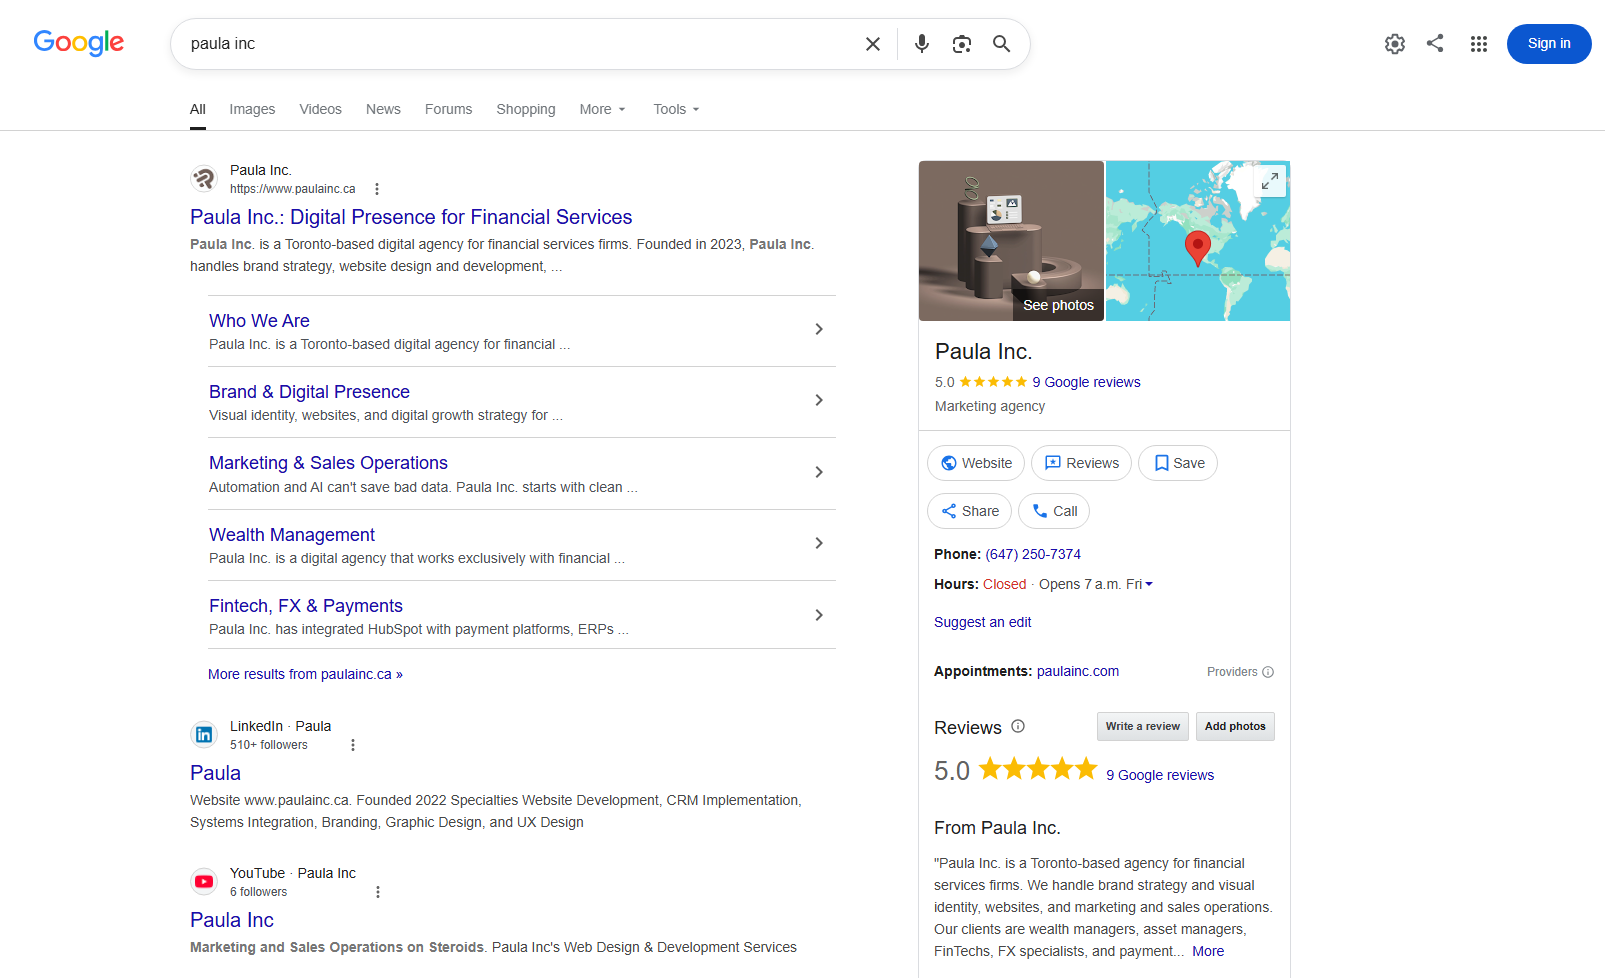1605x978 pixels.
Task: Click the red map location pin
Action: point(1197,247)
